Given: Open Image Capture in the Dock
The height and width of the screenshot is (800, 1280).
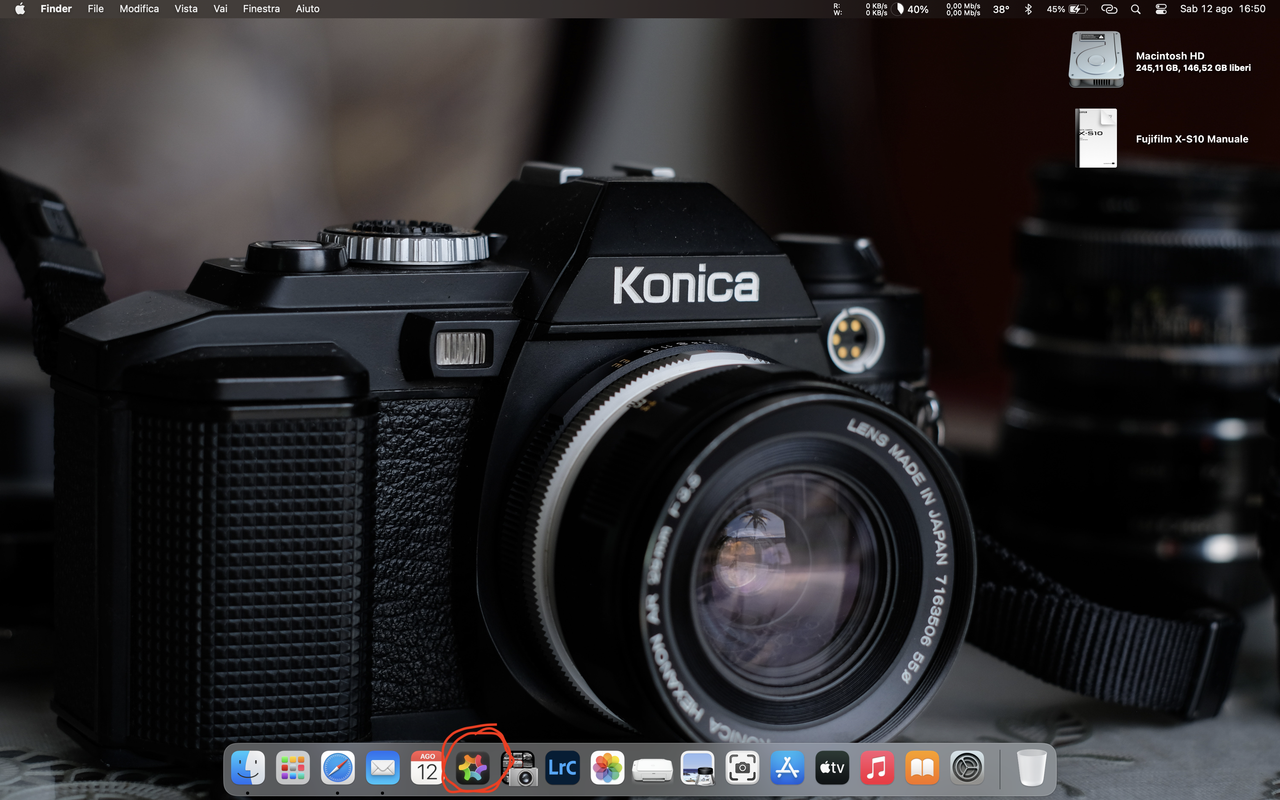Looking at the screenshot, I should pyautogui.click(x=518, y=768).
